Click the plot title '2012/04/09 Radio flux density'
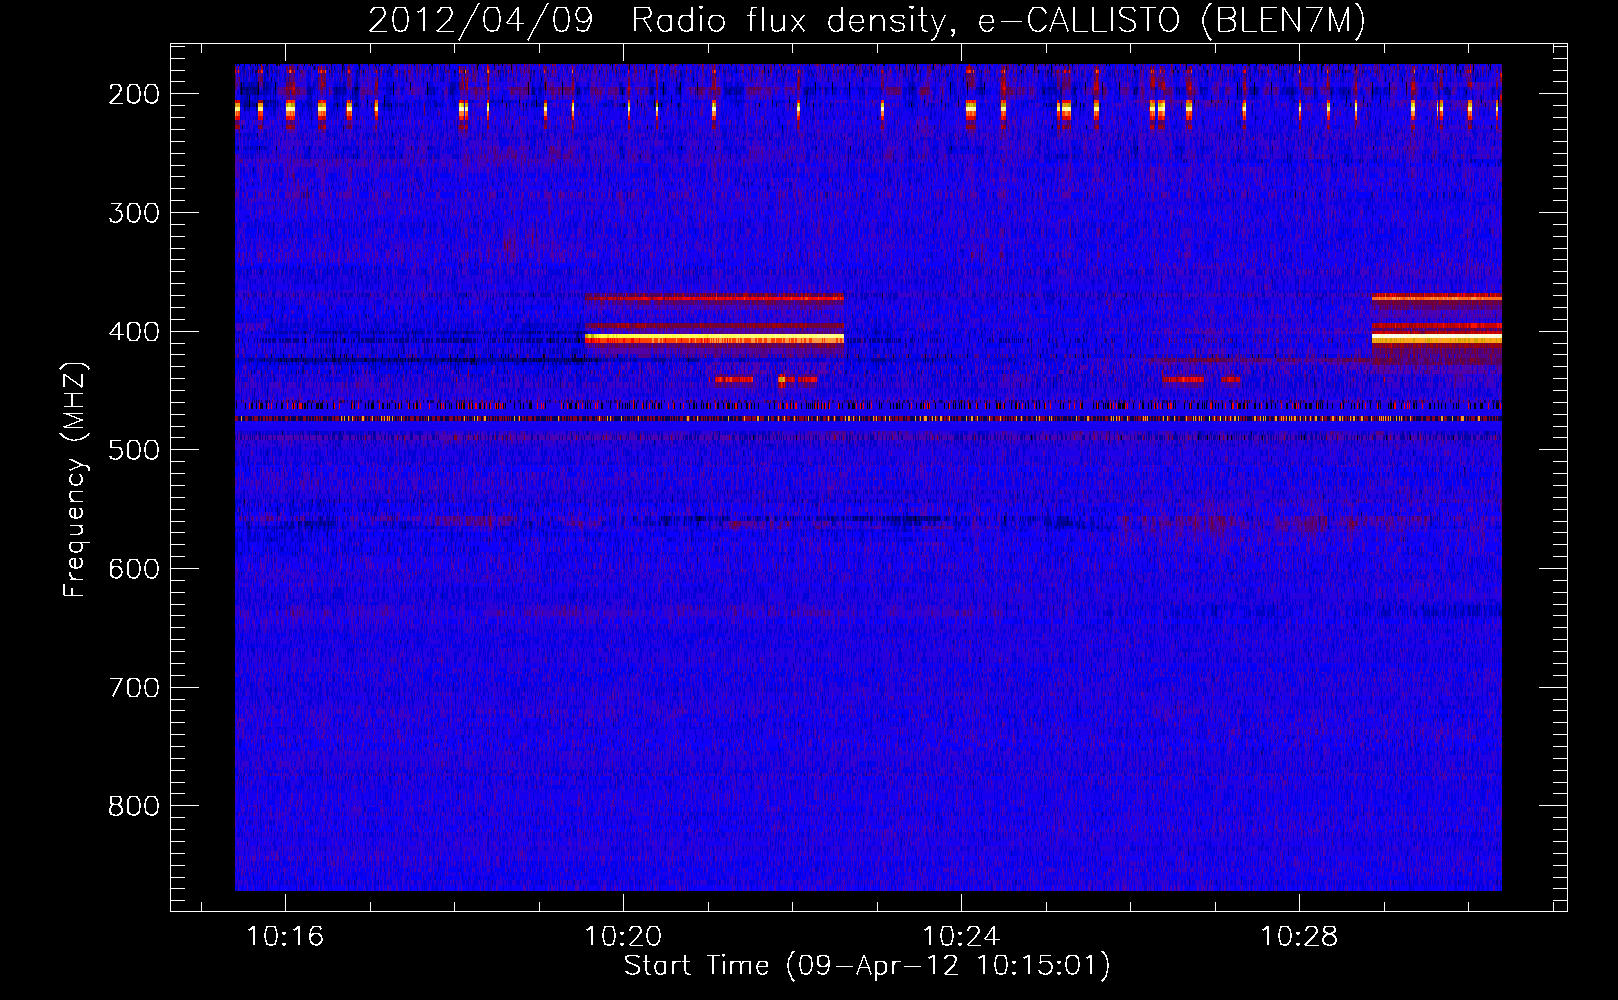 pyautogui.click(x=656, y=21)
